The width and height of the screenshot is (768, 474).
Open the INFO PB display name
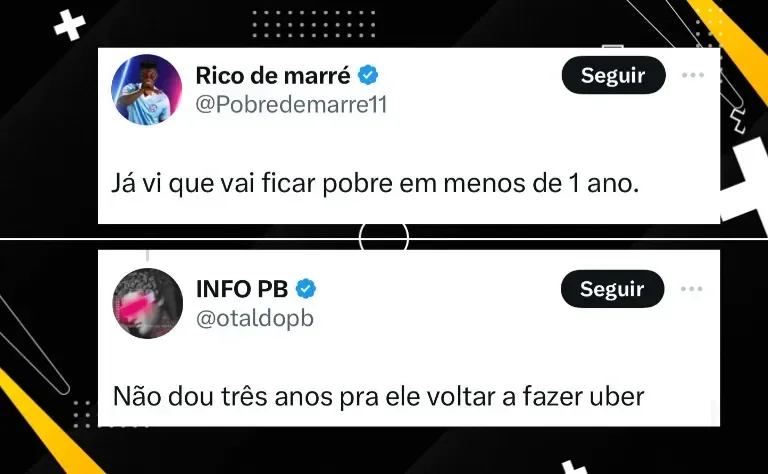242,289
